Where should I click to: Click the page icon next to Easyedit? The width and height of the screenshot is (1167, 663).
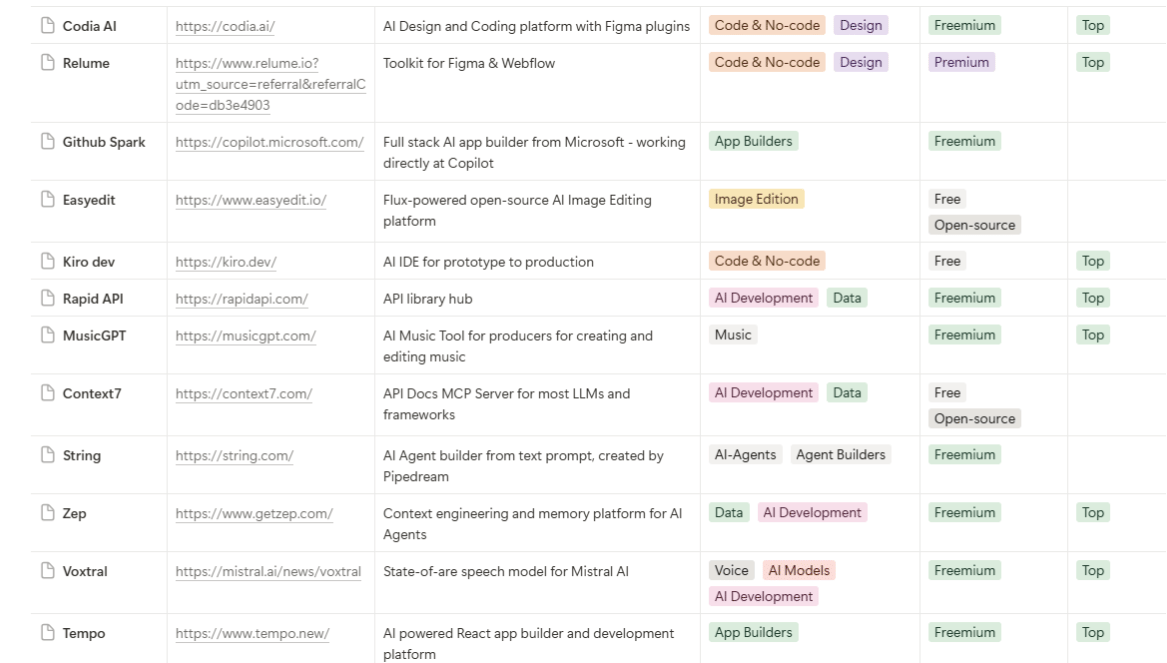point(47,200)
